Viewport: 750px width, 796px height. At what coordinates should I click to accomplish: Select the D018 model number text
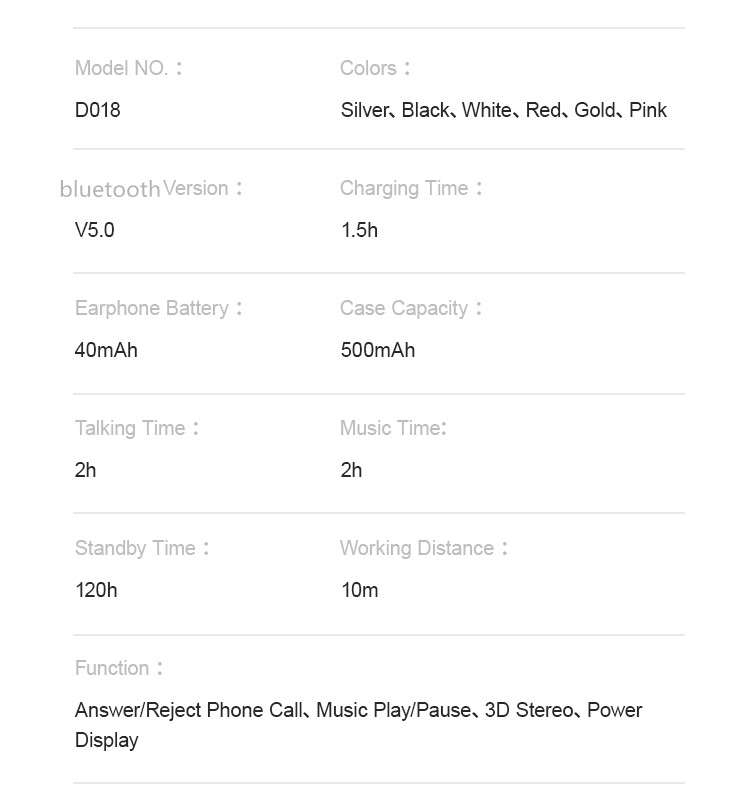click(97, 110)
